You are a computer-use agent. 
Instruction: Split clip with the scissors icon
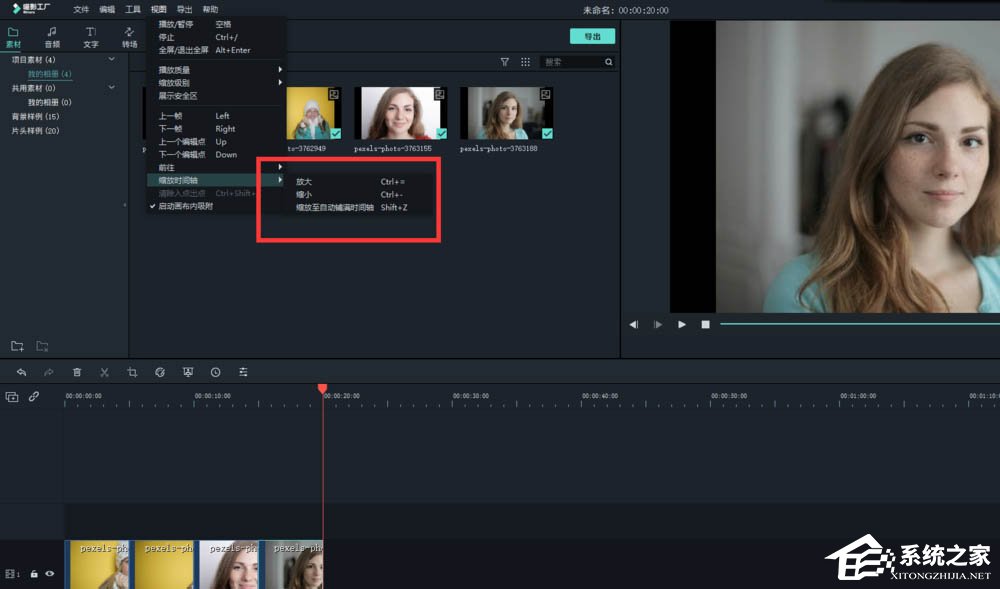[105, 372]
